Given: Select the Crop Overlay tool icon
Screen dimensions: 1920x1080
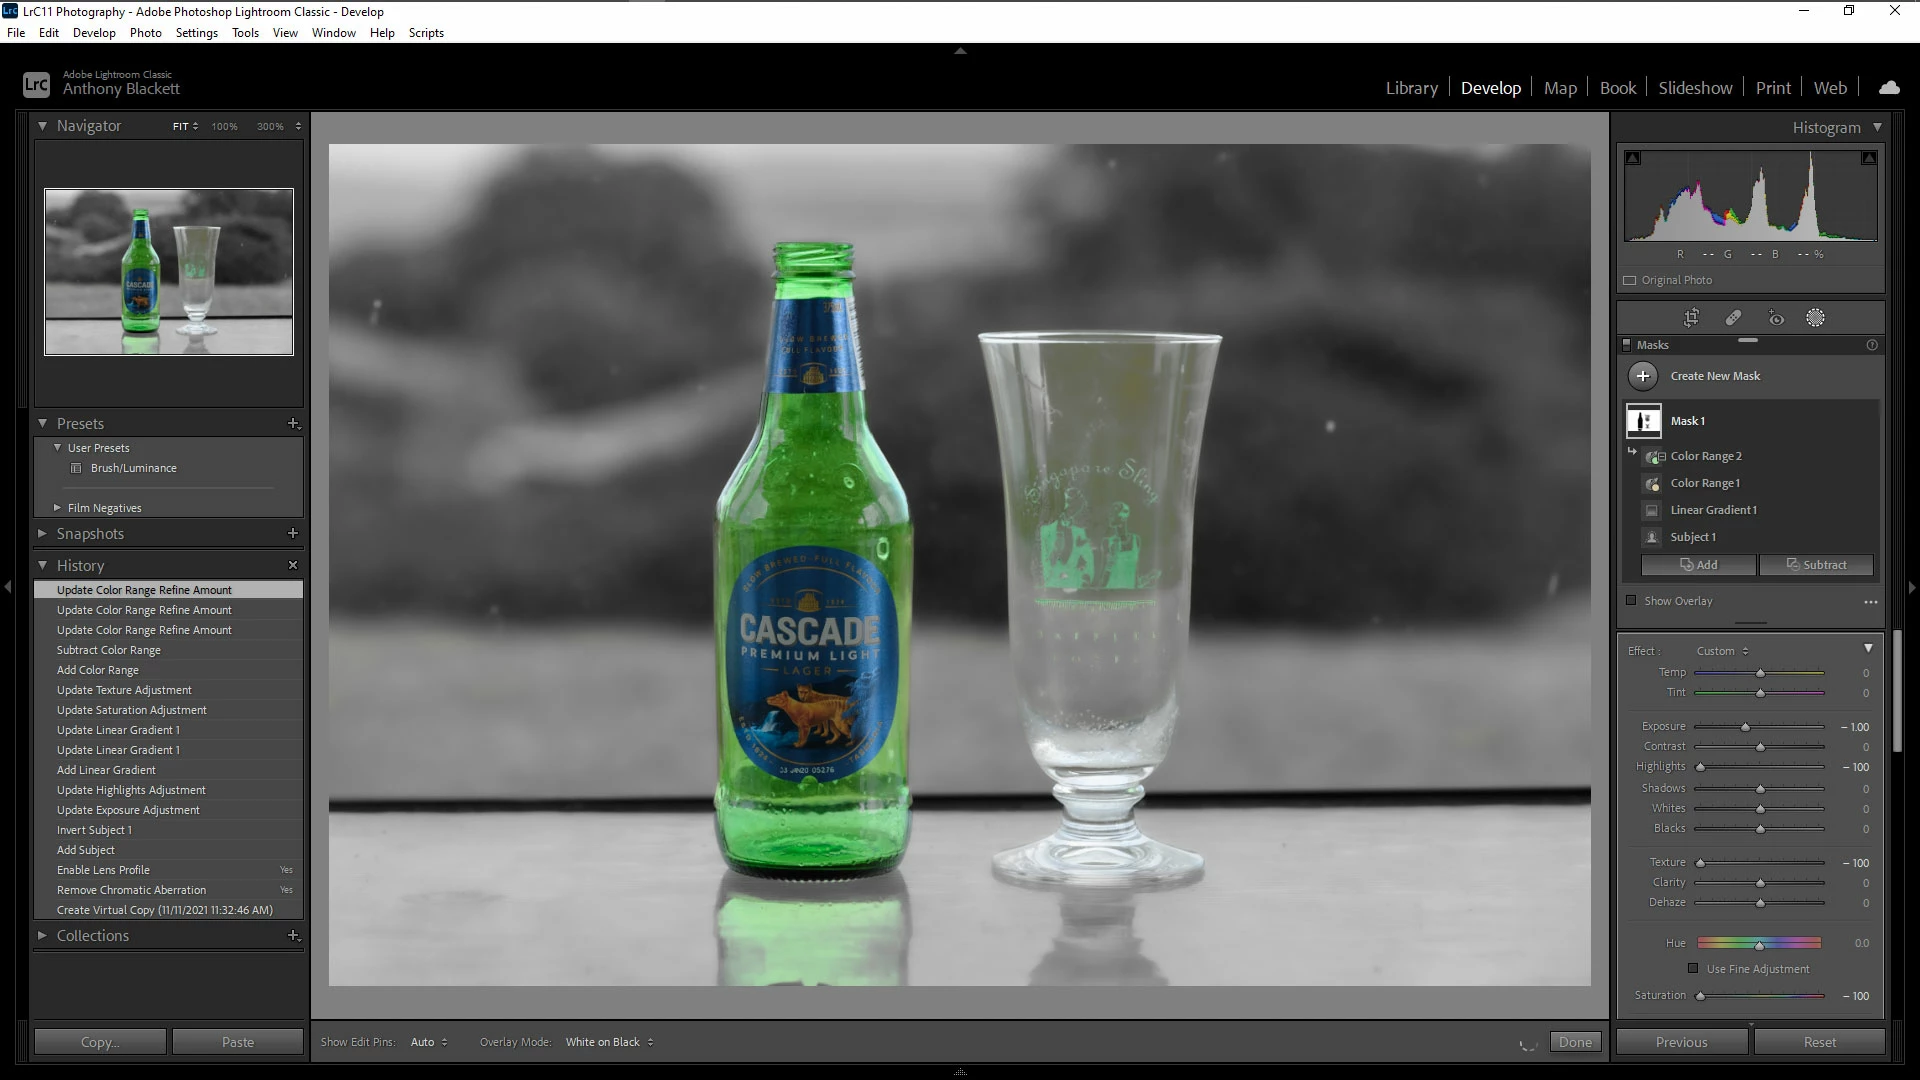Looking at the screenshot, I should [1691, 318].
